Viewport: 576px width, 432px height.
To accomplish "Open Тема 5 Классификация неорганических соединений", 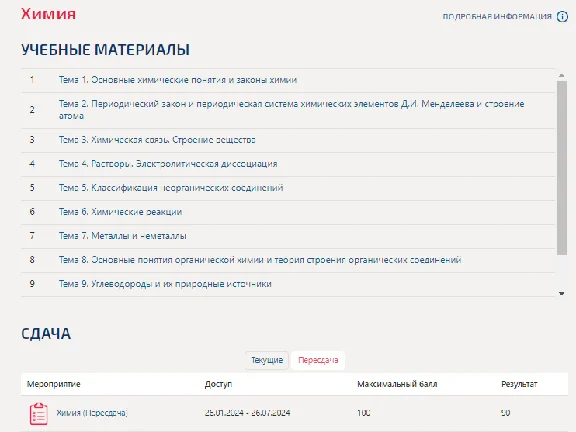I will 171,188.
